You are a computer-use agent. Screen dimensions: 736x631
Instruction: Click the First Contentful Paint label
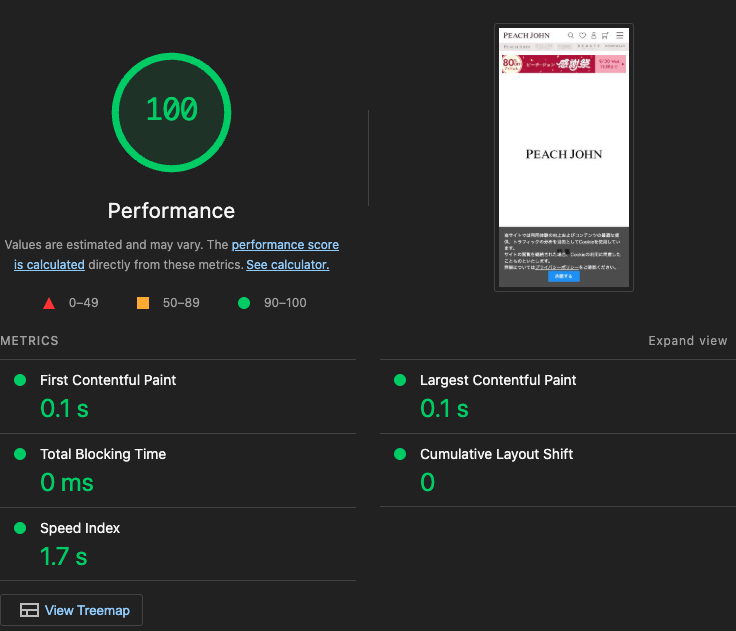pyautogui.click(x=108, y=380)
